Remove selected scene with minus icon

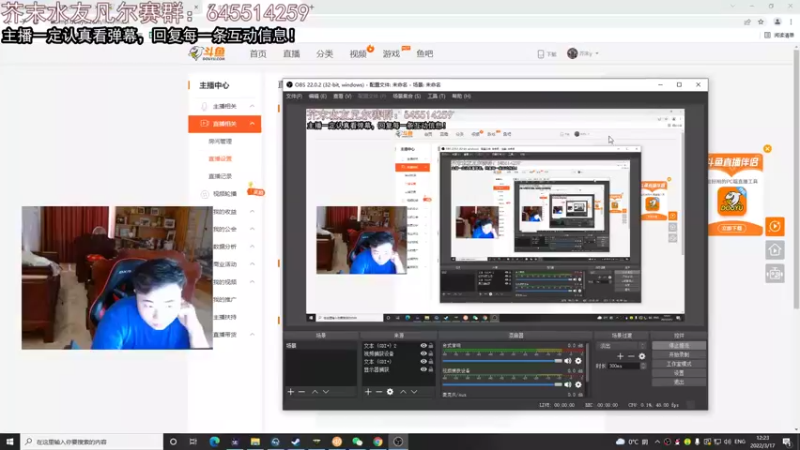[x=302, y=392]
